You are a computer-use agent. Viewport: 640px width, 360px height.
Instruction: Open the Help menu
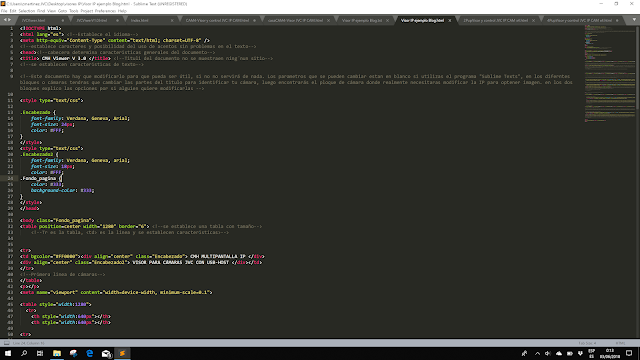pos(122,11)
